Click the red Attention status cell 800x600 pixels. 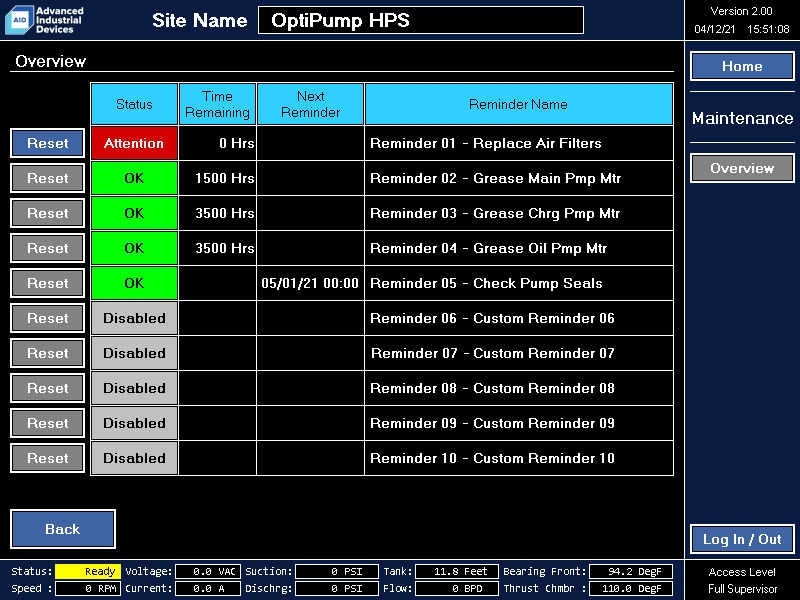point(134,143)
